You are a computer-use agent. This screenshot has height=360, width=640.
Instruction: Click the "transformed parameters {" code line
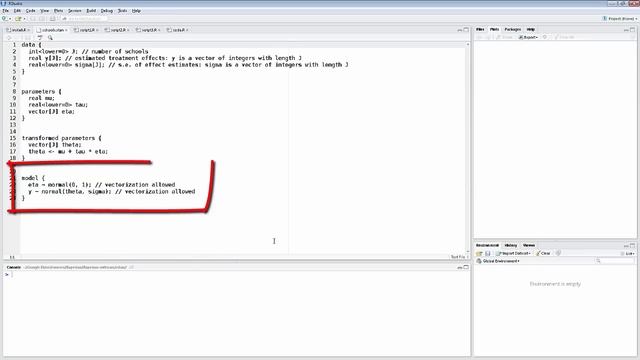click(62, 138)
